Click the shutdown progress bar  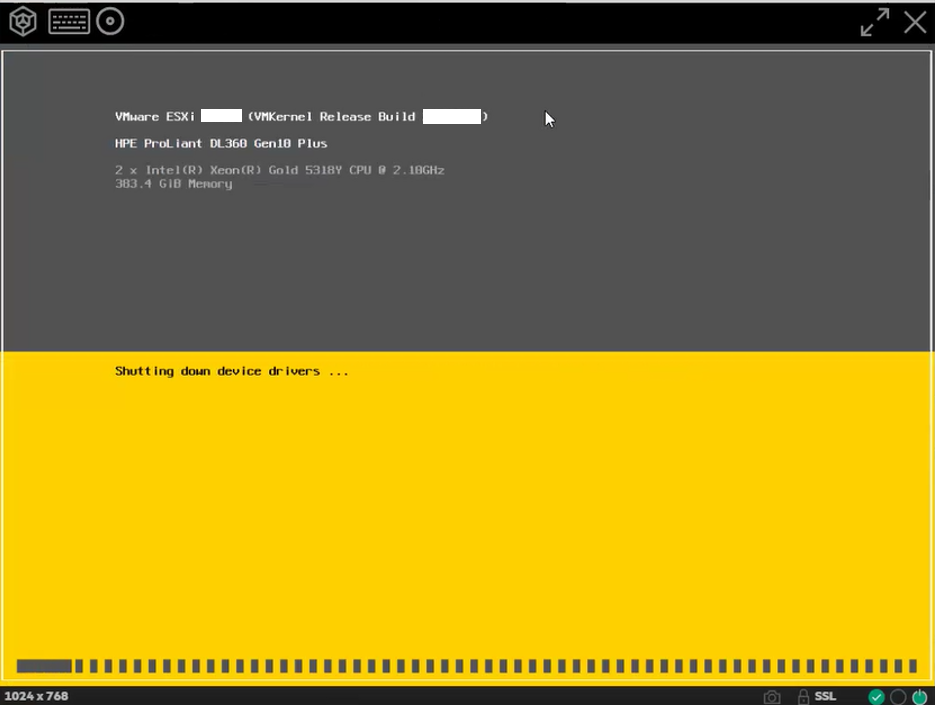click(466, 666)
